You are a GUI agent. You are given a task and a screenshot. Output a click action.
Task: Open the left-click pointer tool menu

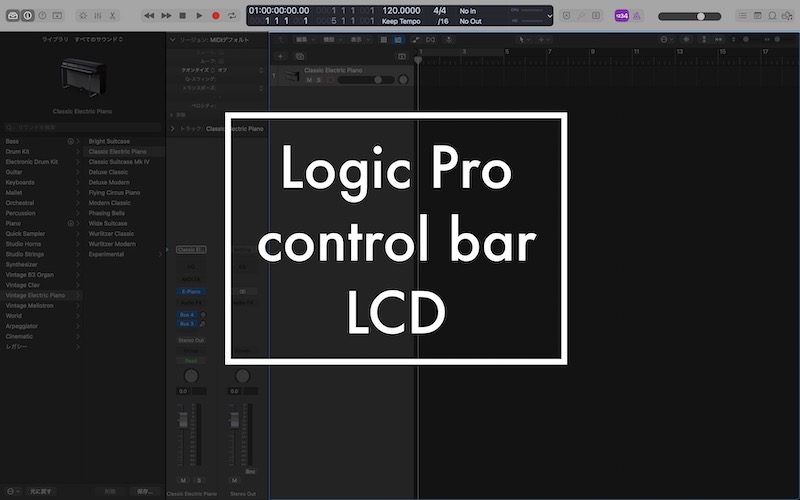pos(523,39)
